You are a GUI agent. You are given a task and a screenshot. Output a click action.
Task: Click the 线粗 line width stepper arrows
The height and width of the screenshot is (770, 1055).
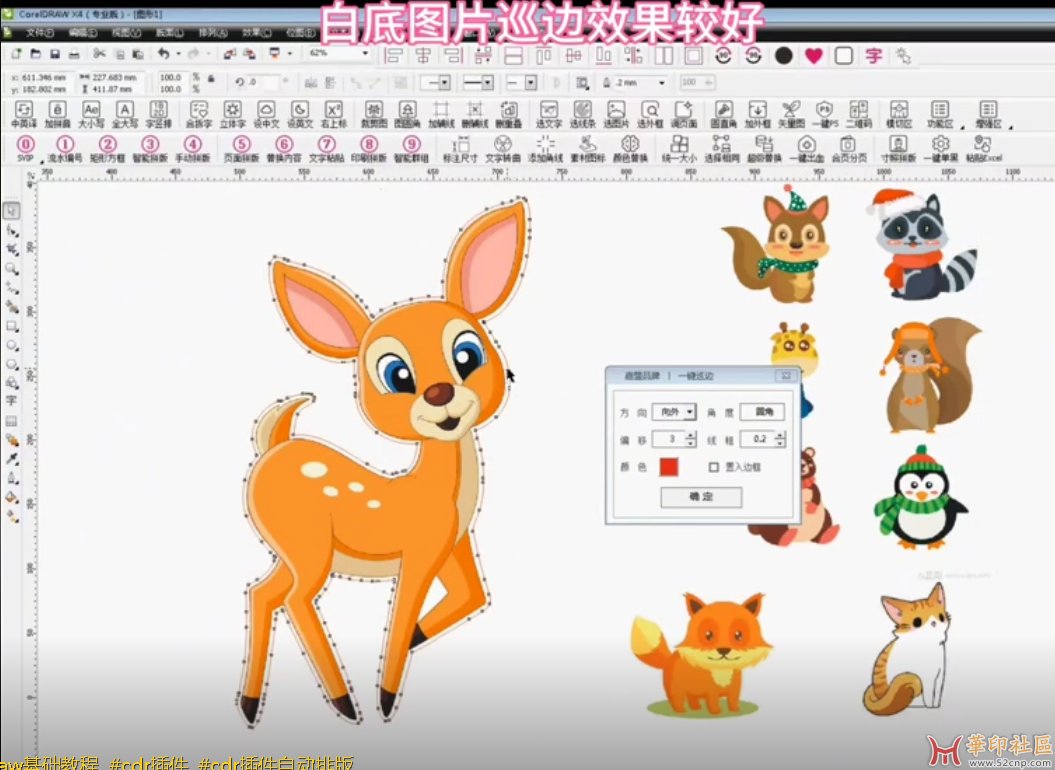[780, 440]
